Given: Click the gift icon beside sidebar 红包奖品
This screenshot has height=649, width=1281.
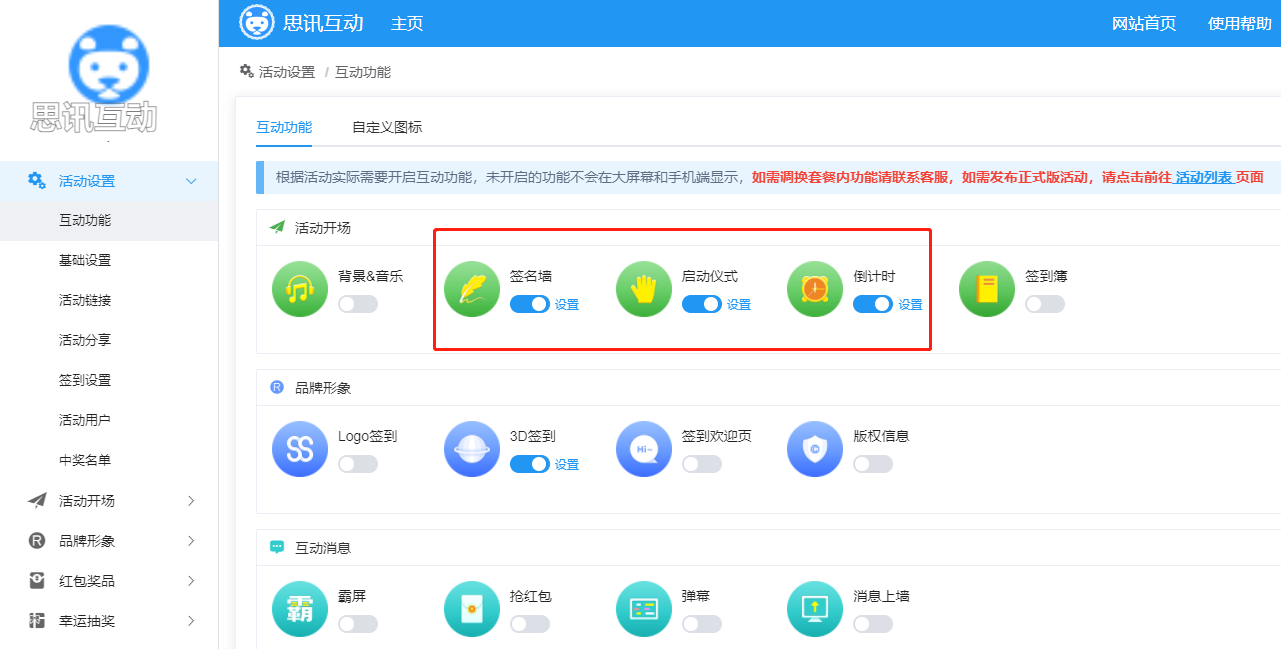Looking at the screenshot, I should point(36,580).
